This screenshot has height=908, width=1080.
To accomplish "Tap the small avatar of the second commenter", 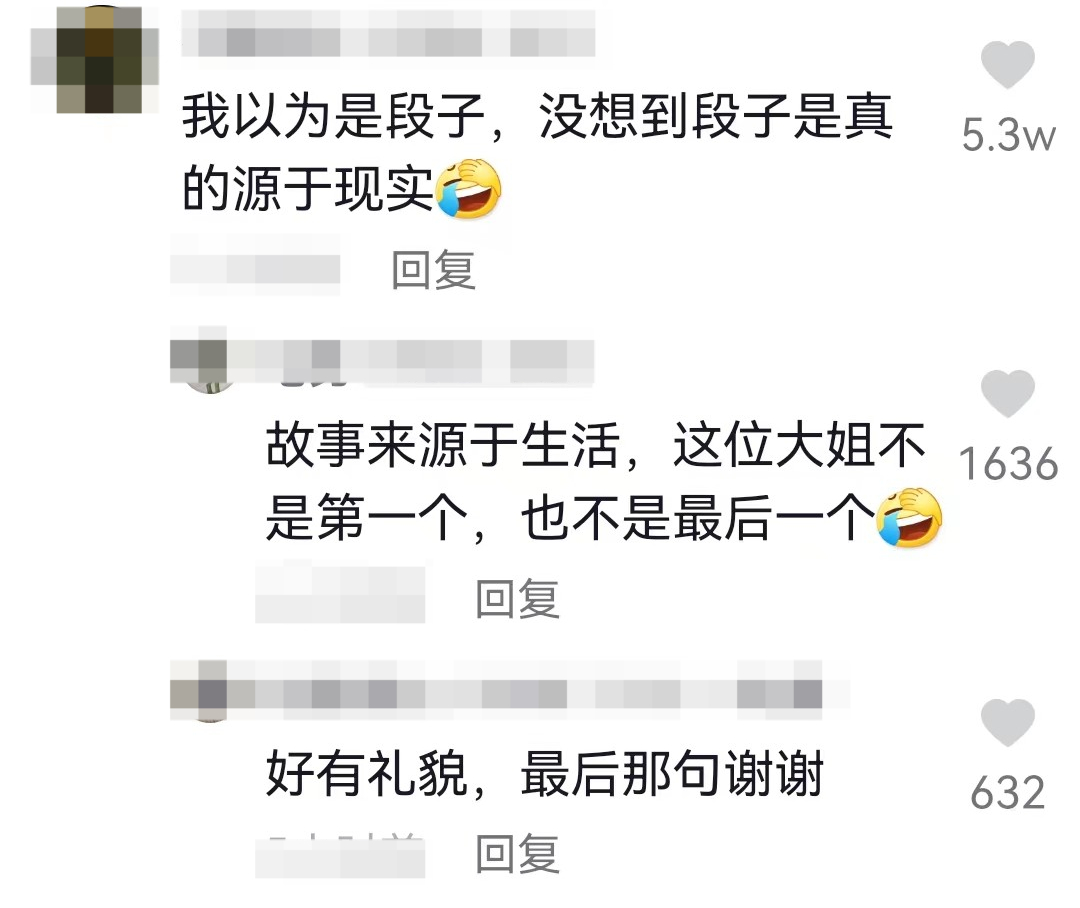I will coord(198,360).
